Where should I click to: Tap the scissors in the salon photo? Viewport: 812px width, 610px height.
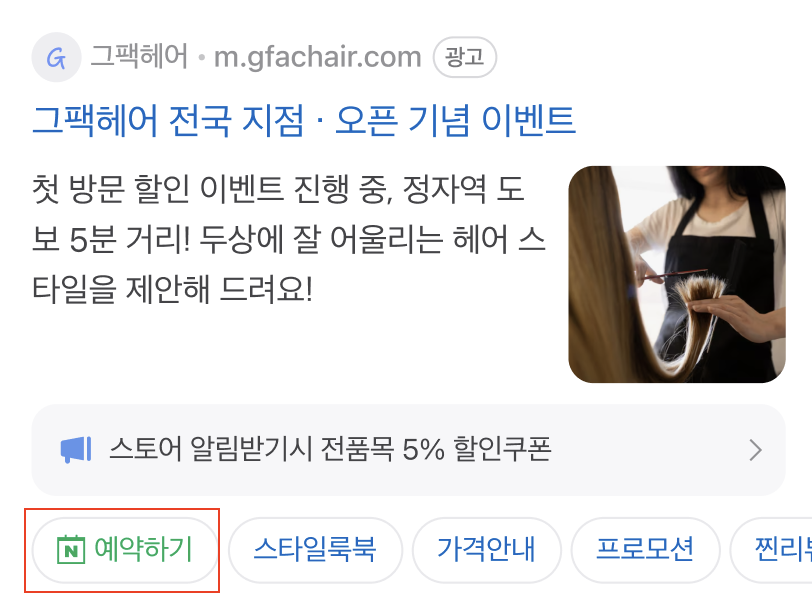click(670, 275)
